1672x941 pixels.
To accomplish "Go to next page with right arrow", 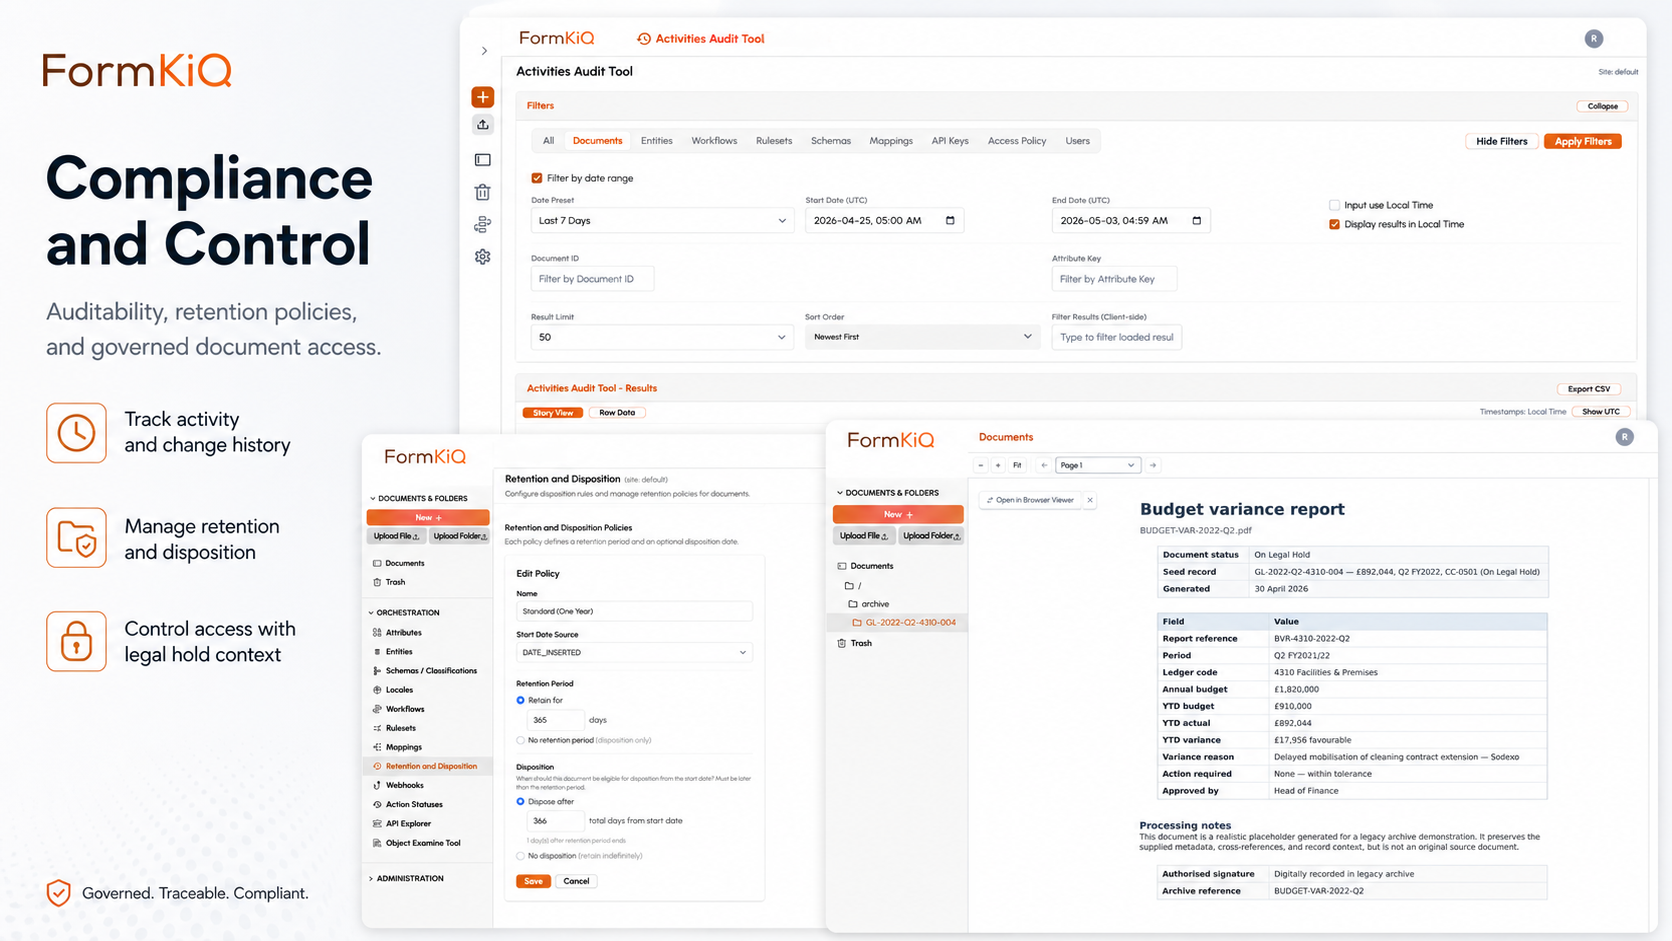I will pos(1153,465).
